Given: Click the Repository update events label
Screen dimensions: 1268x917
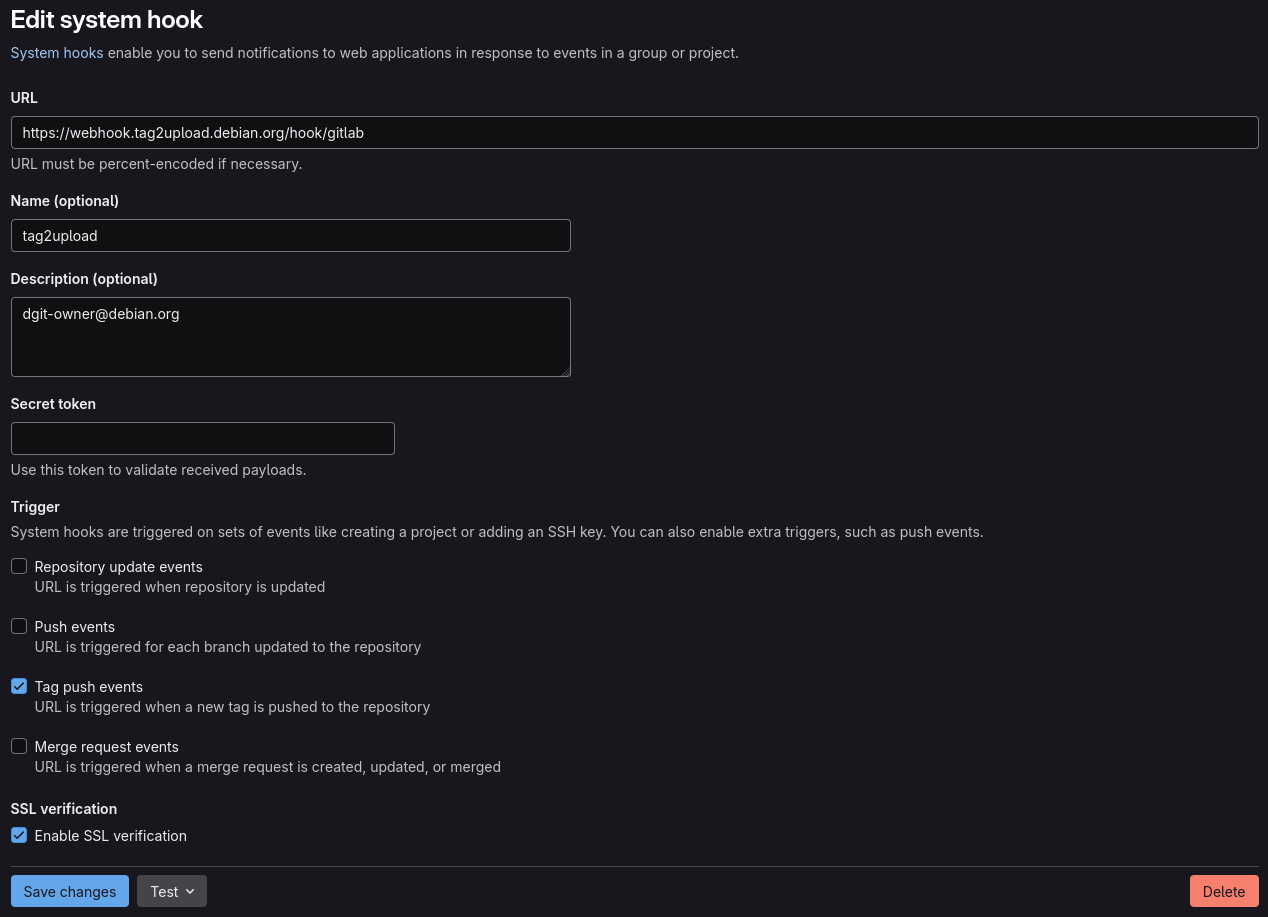Looking at the screenshot, I should point(119,567).
